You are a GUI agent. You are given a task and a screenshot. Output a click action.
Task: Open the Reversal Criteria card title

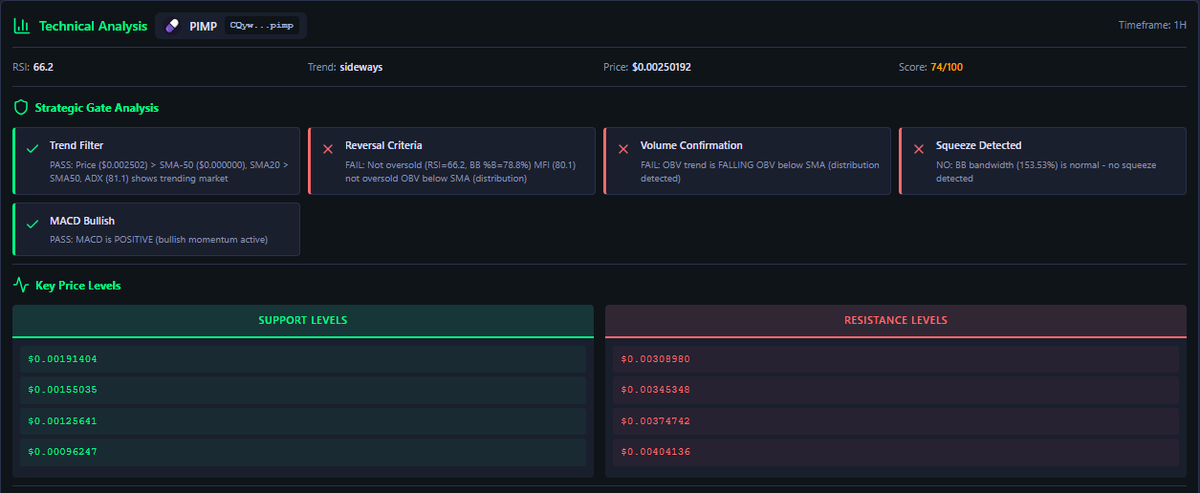coord(383,145)
